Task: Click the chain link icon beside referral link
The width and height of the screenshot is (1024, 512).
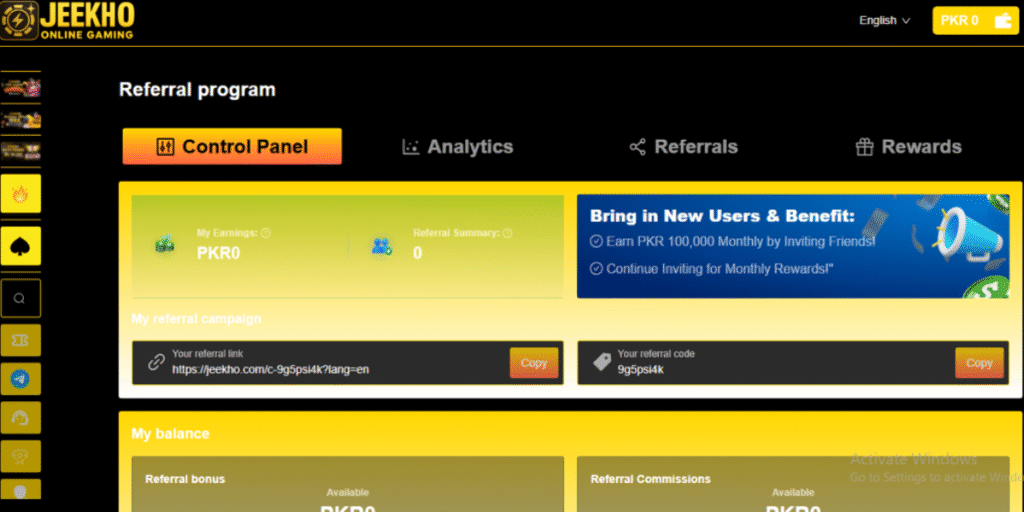Action: pyautogui.click(x=156, y=362)
